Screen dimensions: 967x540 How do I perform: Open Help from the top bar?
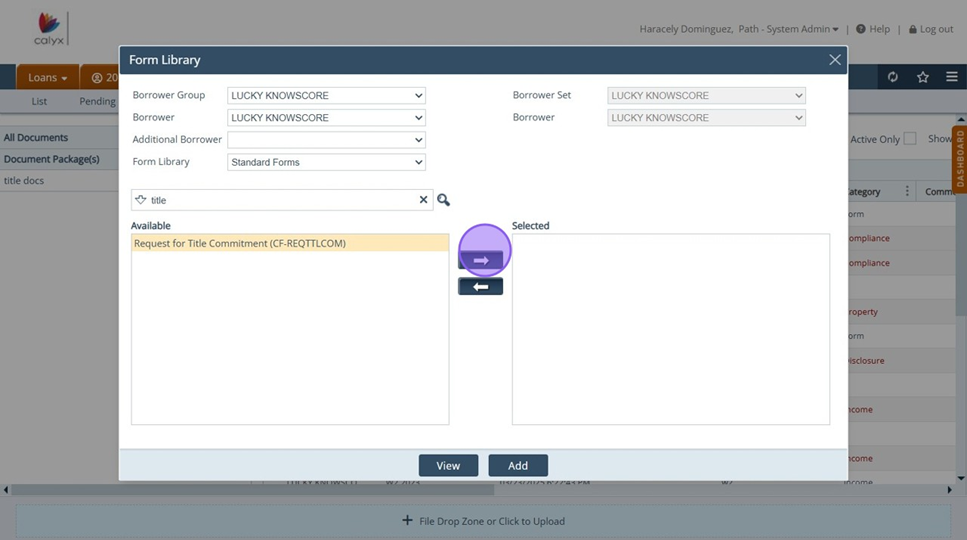(873, 29)
